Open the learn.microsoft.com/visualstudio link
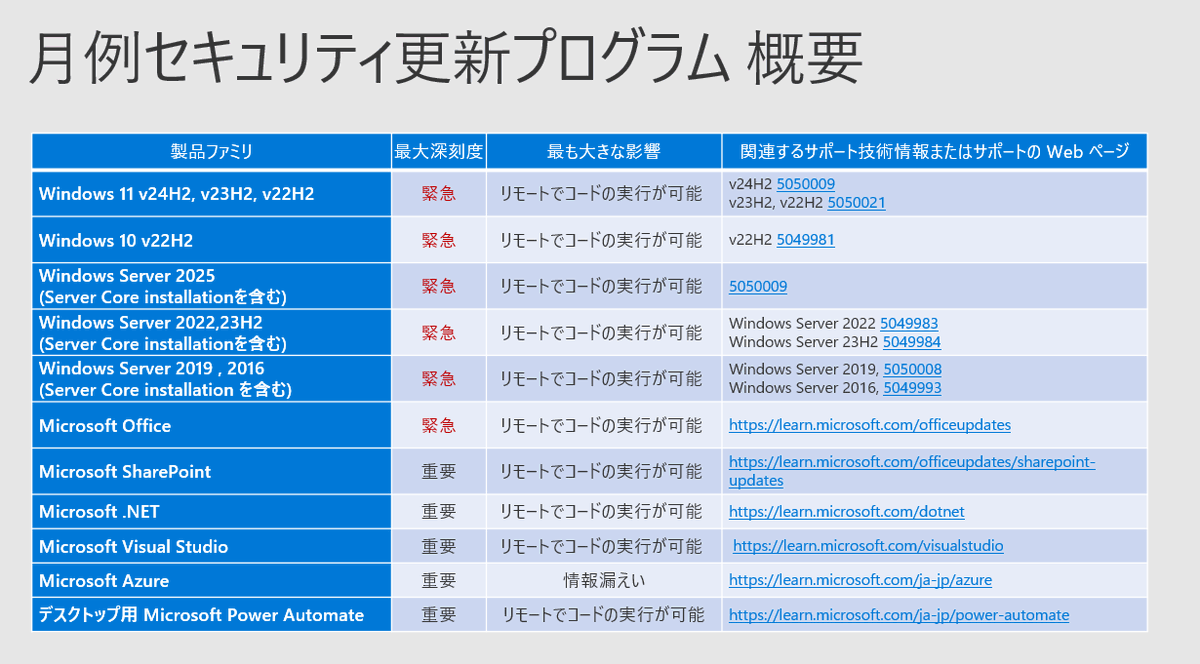Viewport: 1200px width, 664px height. [868, 546]
